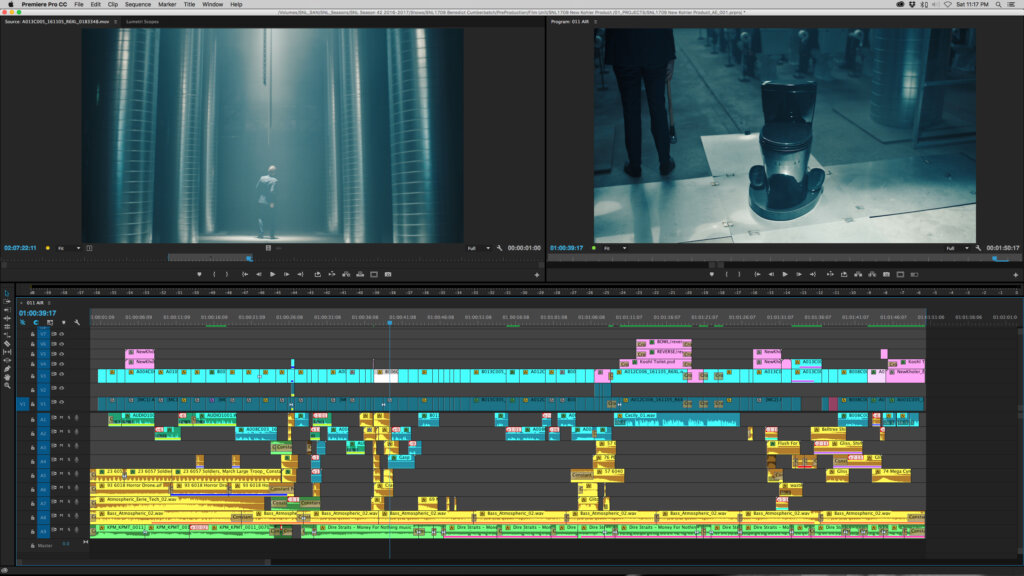Open the Apple menu
The image size is (1024, 576).
coord(10,5)
